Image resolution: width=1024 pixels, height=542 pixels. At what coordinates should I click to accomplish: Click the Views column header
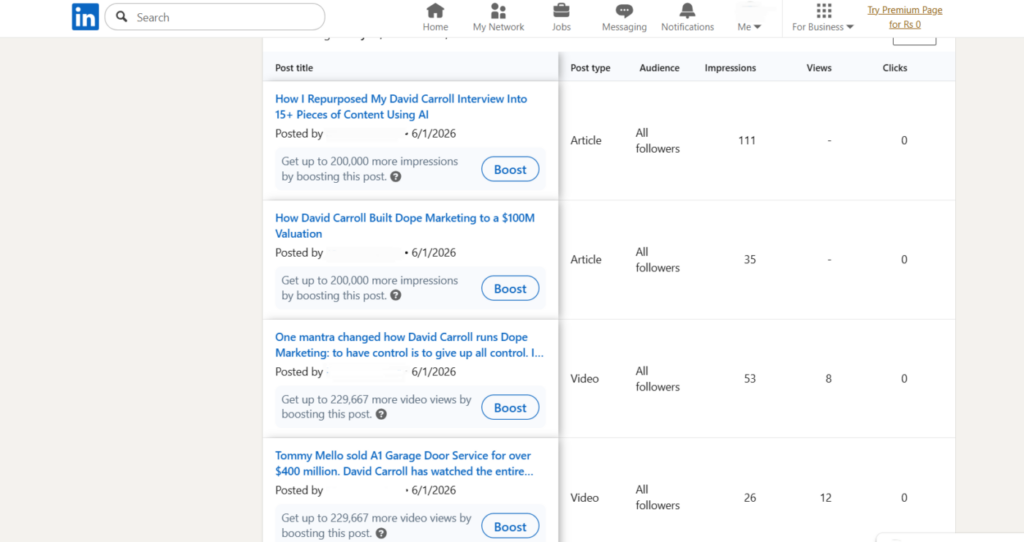pos(819,68)
